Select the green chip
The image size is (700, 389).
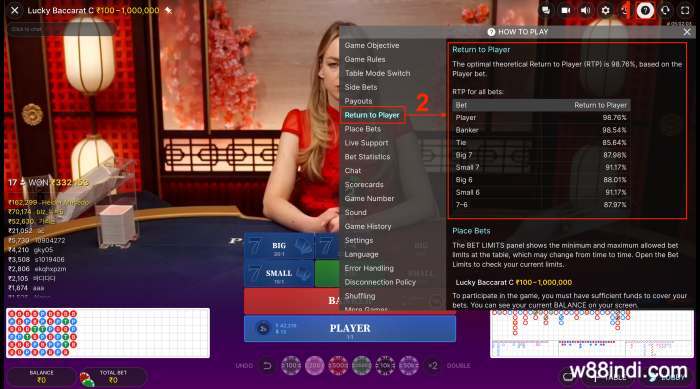click(362, 366)
